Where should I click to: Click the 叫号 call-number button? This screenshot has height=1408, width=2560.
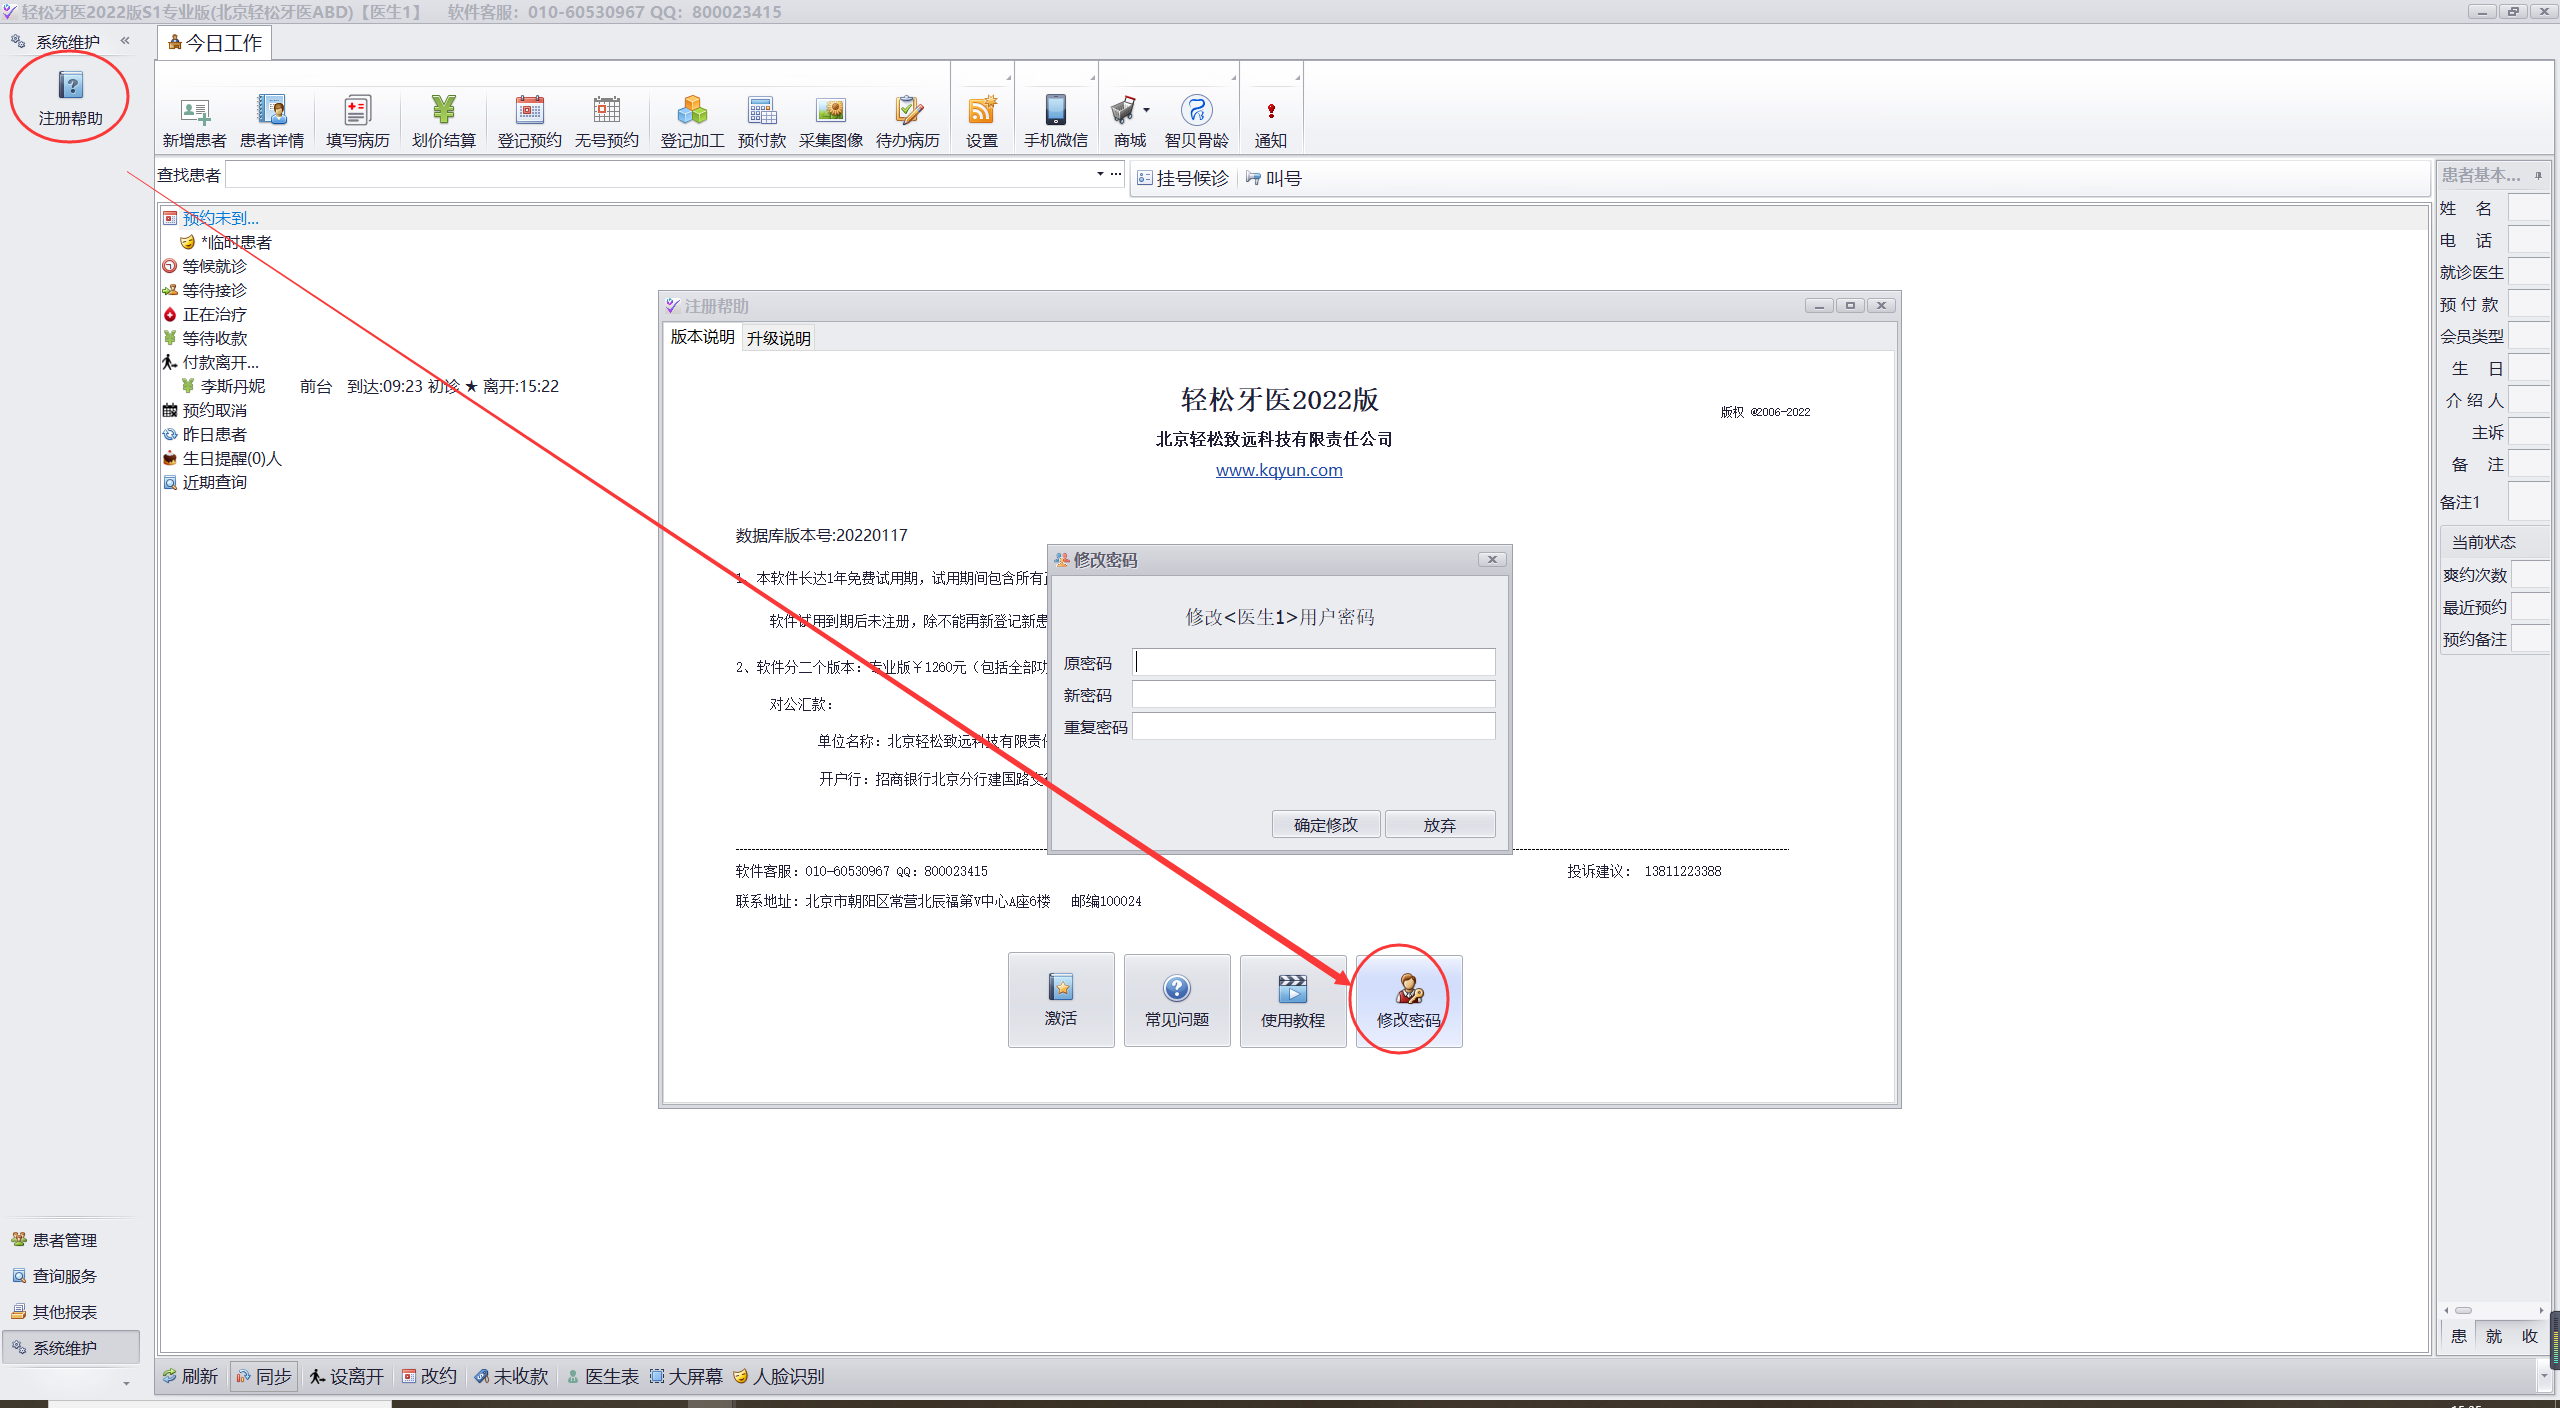1274,178
